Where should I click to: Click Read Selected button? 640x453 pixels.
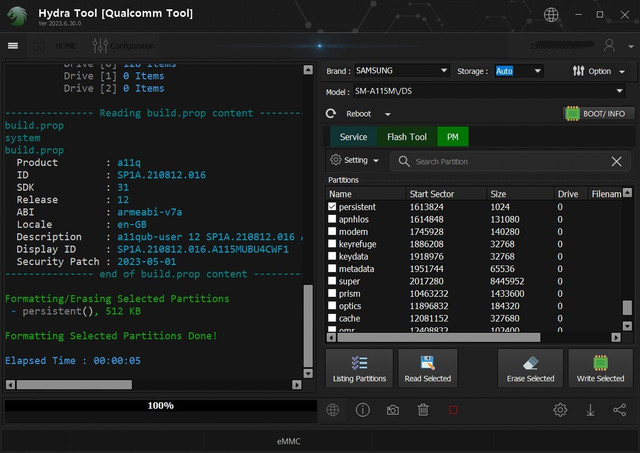click(x=428, y=368)
